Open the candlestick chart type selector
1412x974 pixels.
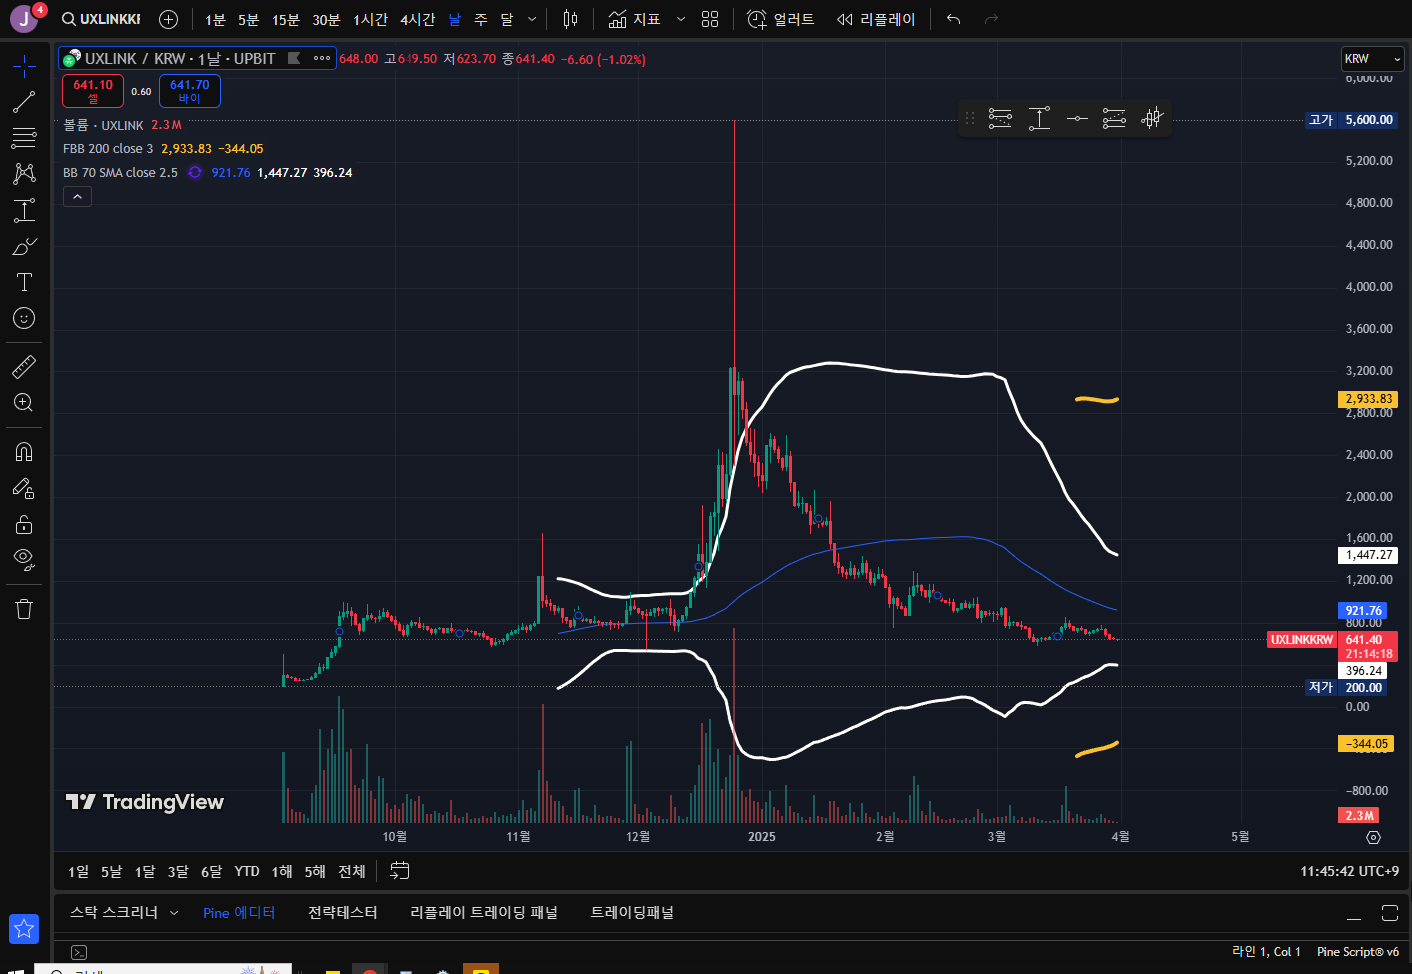[x=570, y=19]
